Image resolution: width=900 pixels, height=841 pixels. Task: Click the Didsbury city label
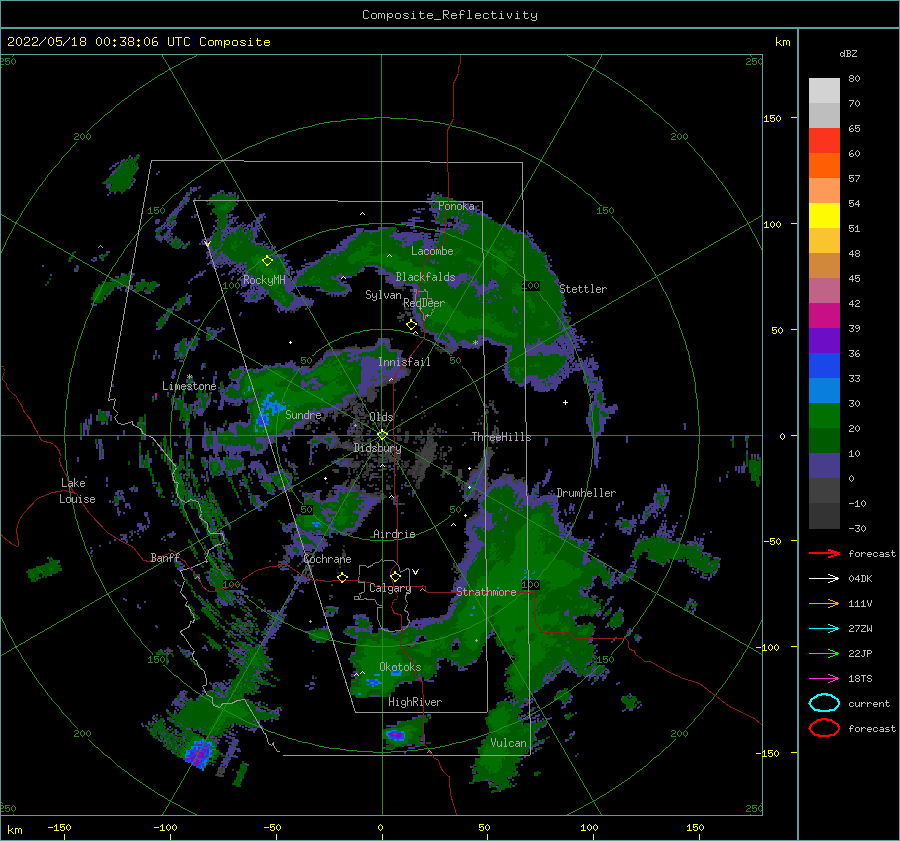[377, 448]
